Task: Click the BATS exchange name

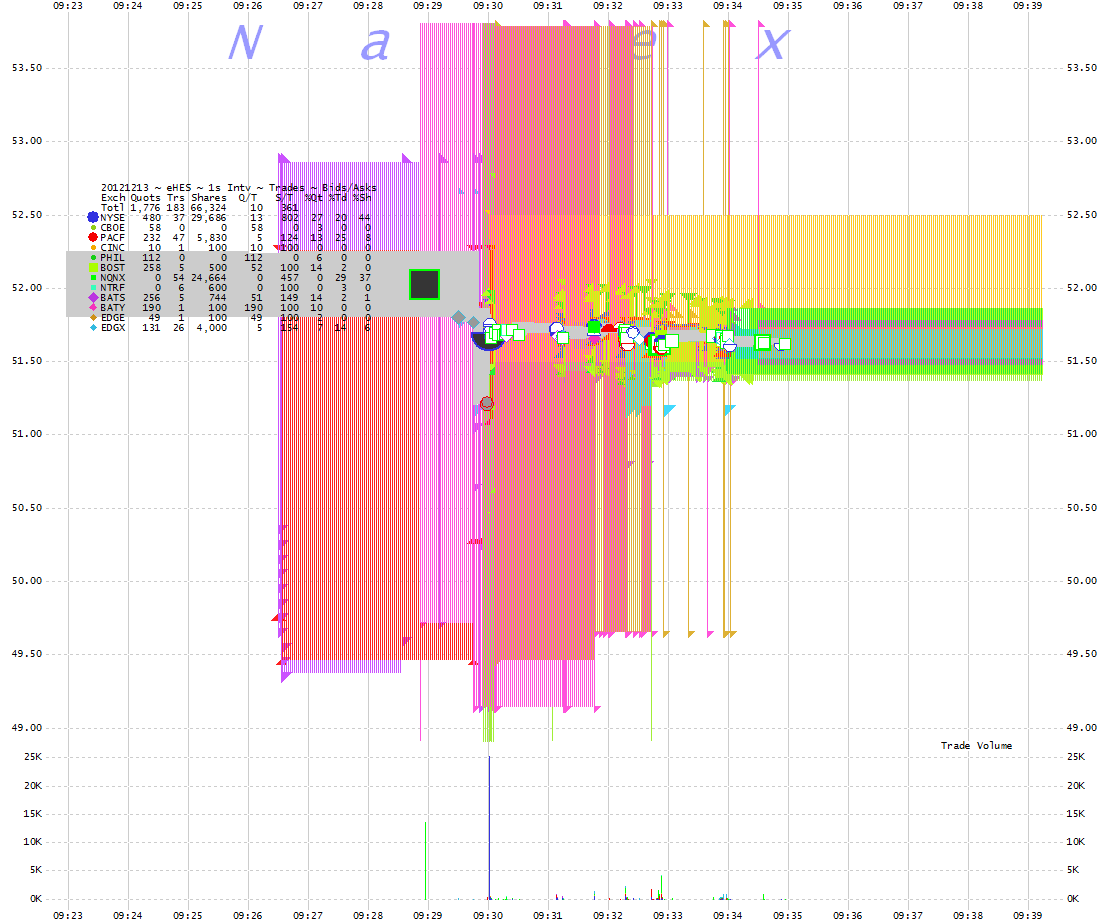Action: point(112,298)
